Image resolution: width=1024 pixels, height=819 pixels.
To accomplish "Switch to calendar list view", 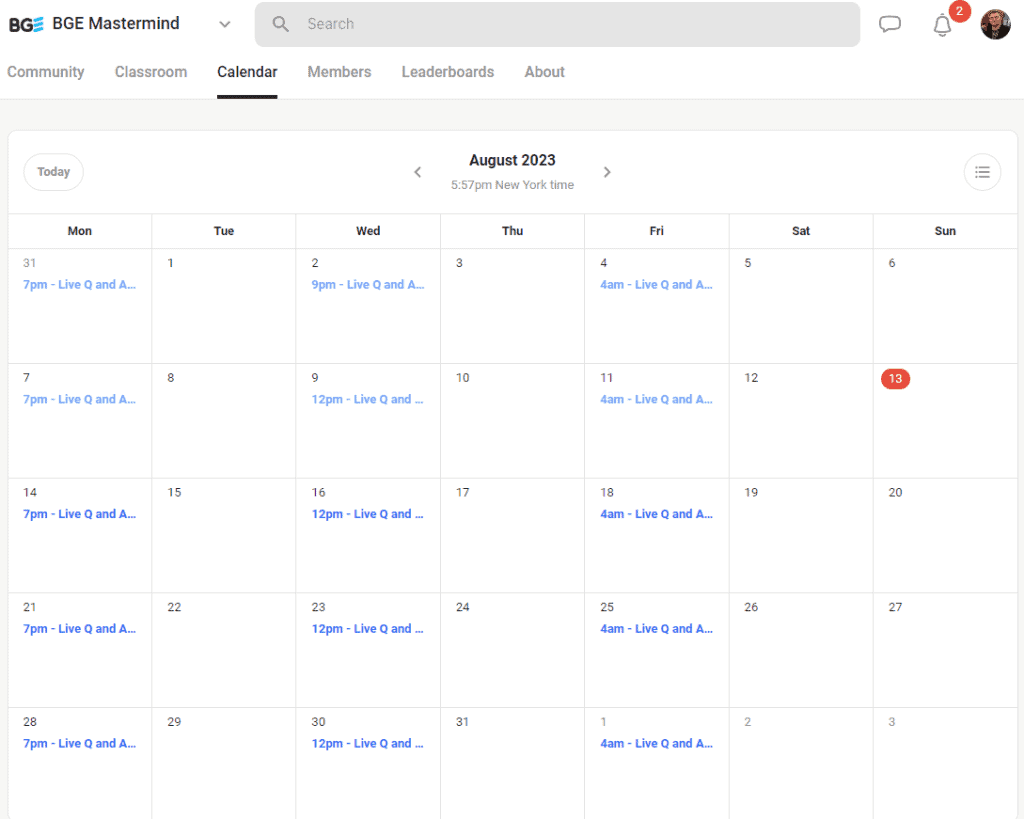I will 982,172.
